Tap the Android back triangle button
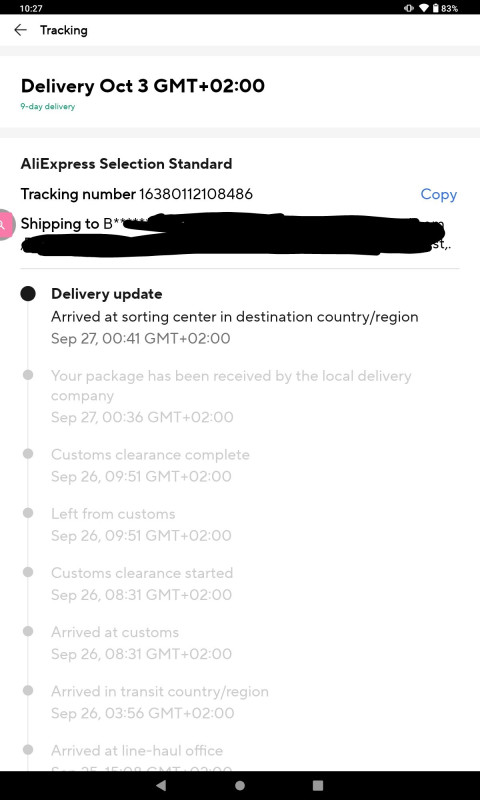 [161, 785]
